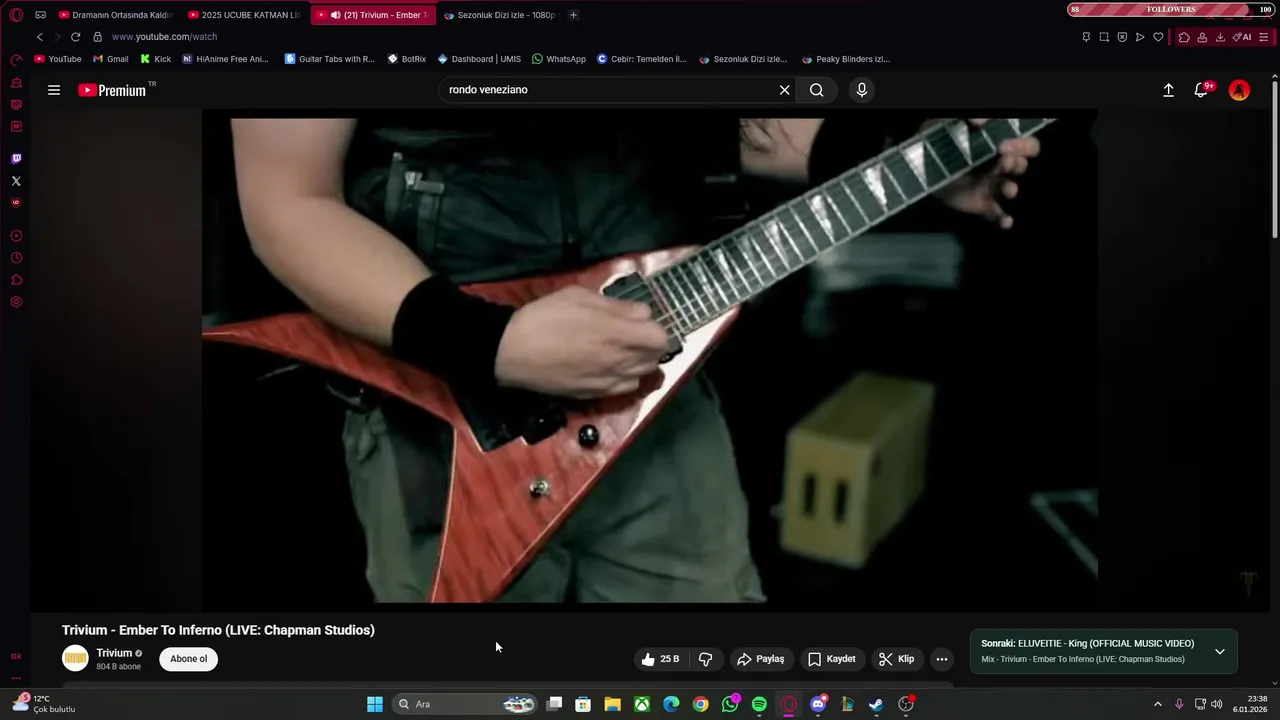Show hidden system tray icons
The width and height of the screenshot is (1280, 720).
pyautogui.click(x=1158, y=704)
